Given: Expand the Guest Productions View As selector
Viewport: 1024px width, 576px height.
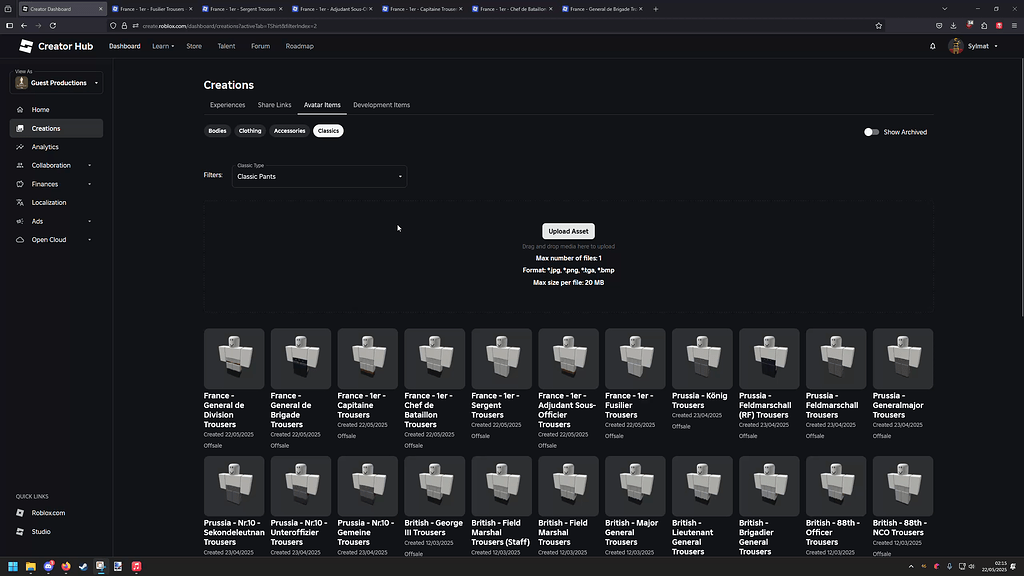Looking at the screenshot, I should coord(55,82).
